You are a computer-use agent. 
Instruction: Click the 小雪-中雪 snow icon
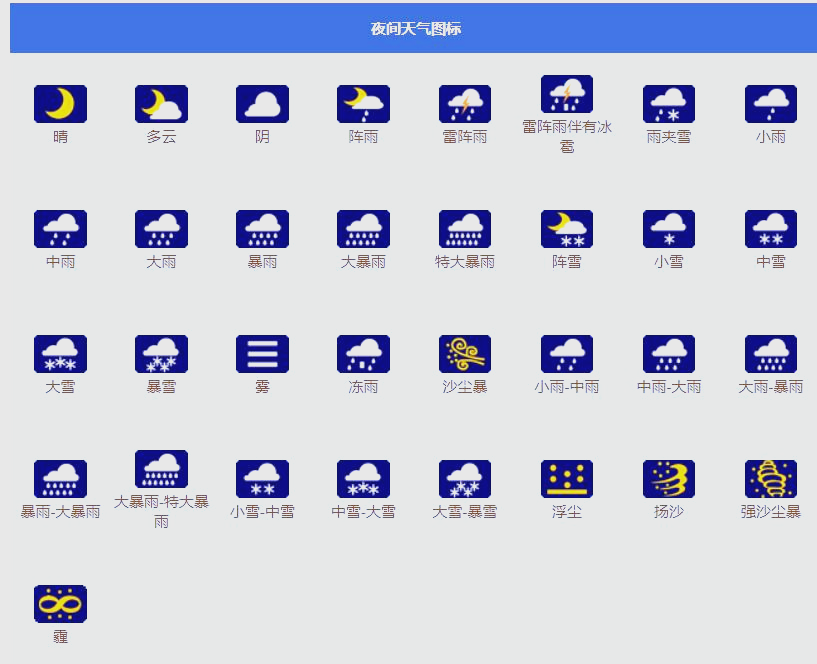click(x=263, y=479)
